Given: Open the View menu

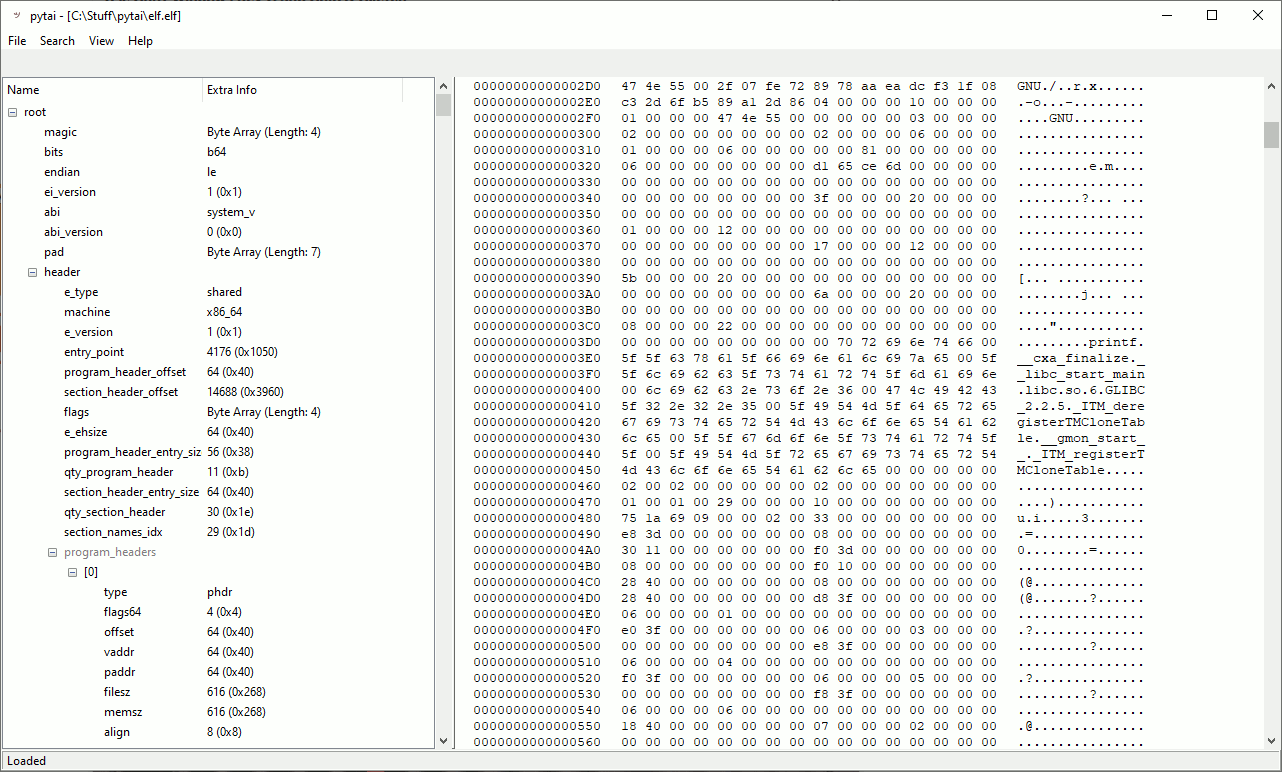Looking at the screenshot, I should pyautogui.click(x=101, y=41).
